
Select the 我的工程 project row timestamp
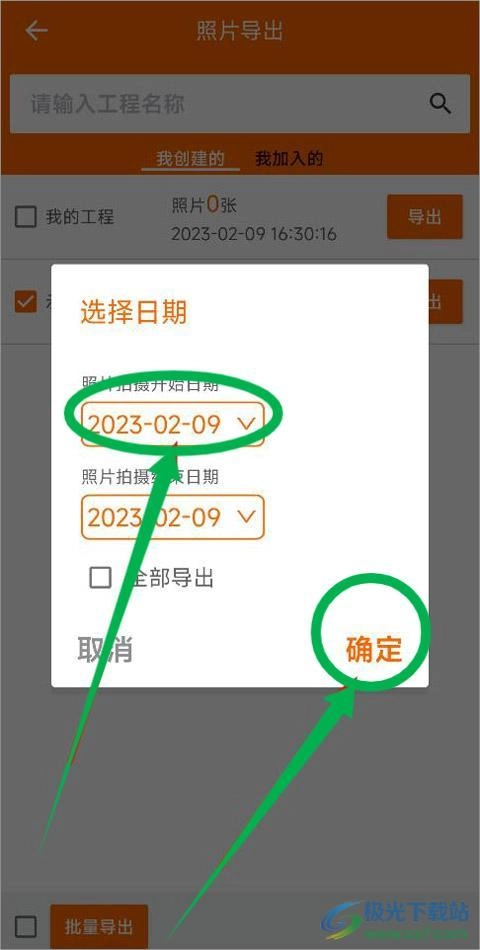254,234
